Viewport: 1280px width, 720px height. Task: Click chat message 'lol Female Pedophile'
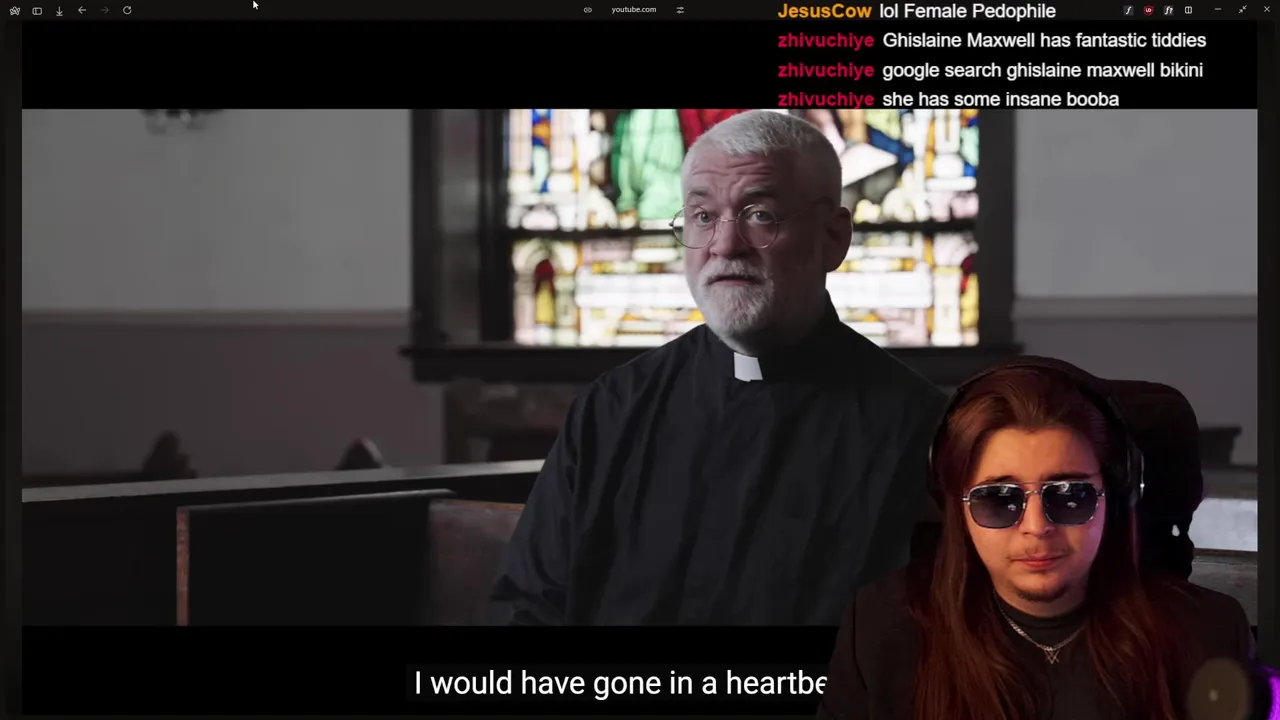tap(967, 11)
